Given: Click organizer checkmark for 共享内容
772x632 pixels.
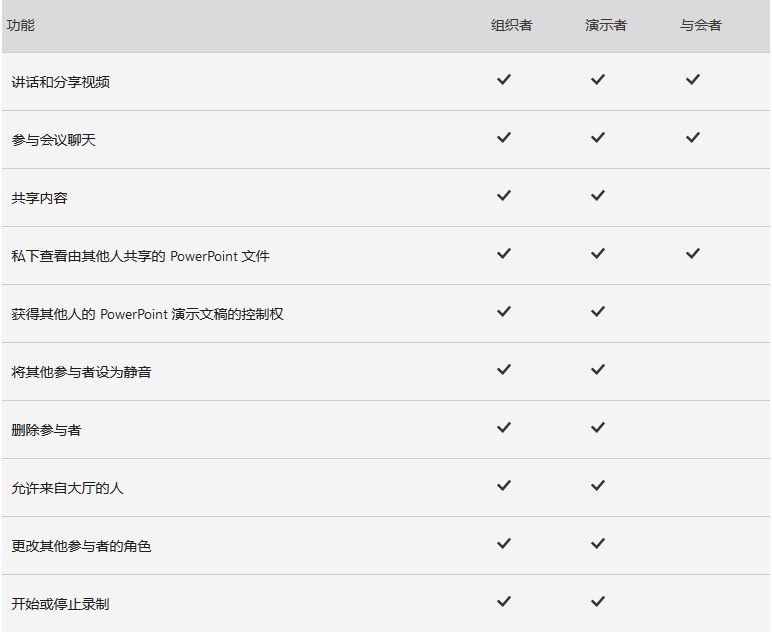Looking at the screenshot, I should click(x=504, y=195).
